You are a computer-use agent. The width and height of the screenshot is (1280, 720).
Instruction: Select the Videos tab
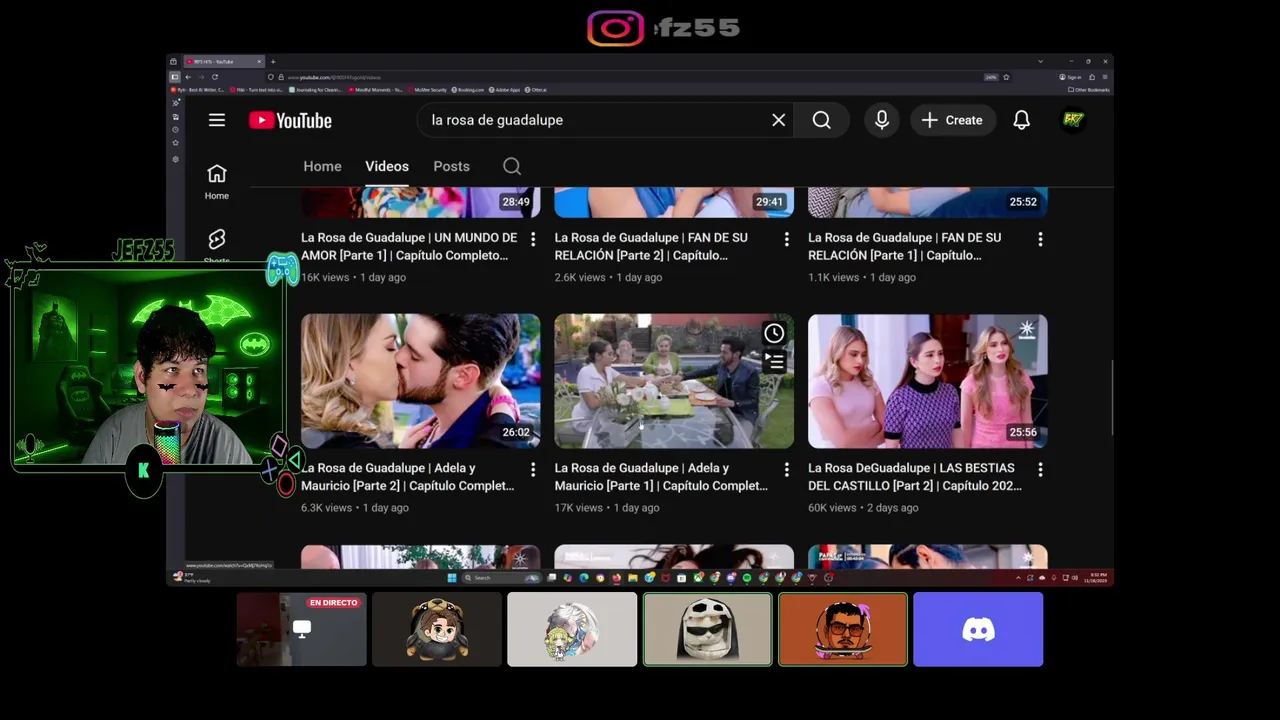(387, 166)
